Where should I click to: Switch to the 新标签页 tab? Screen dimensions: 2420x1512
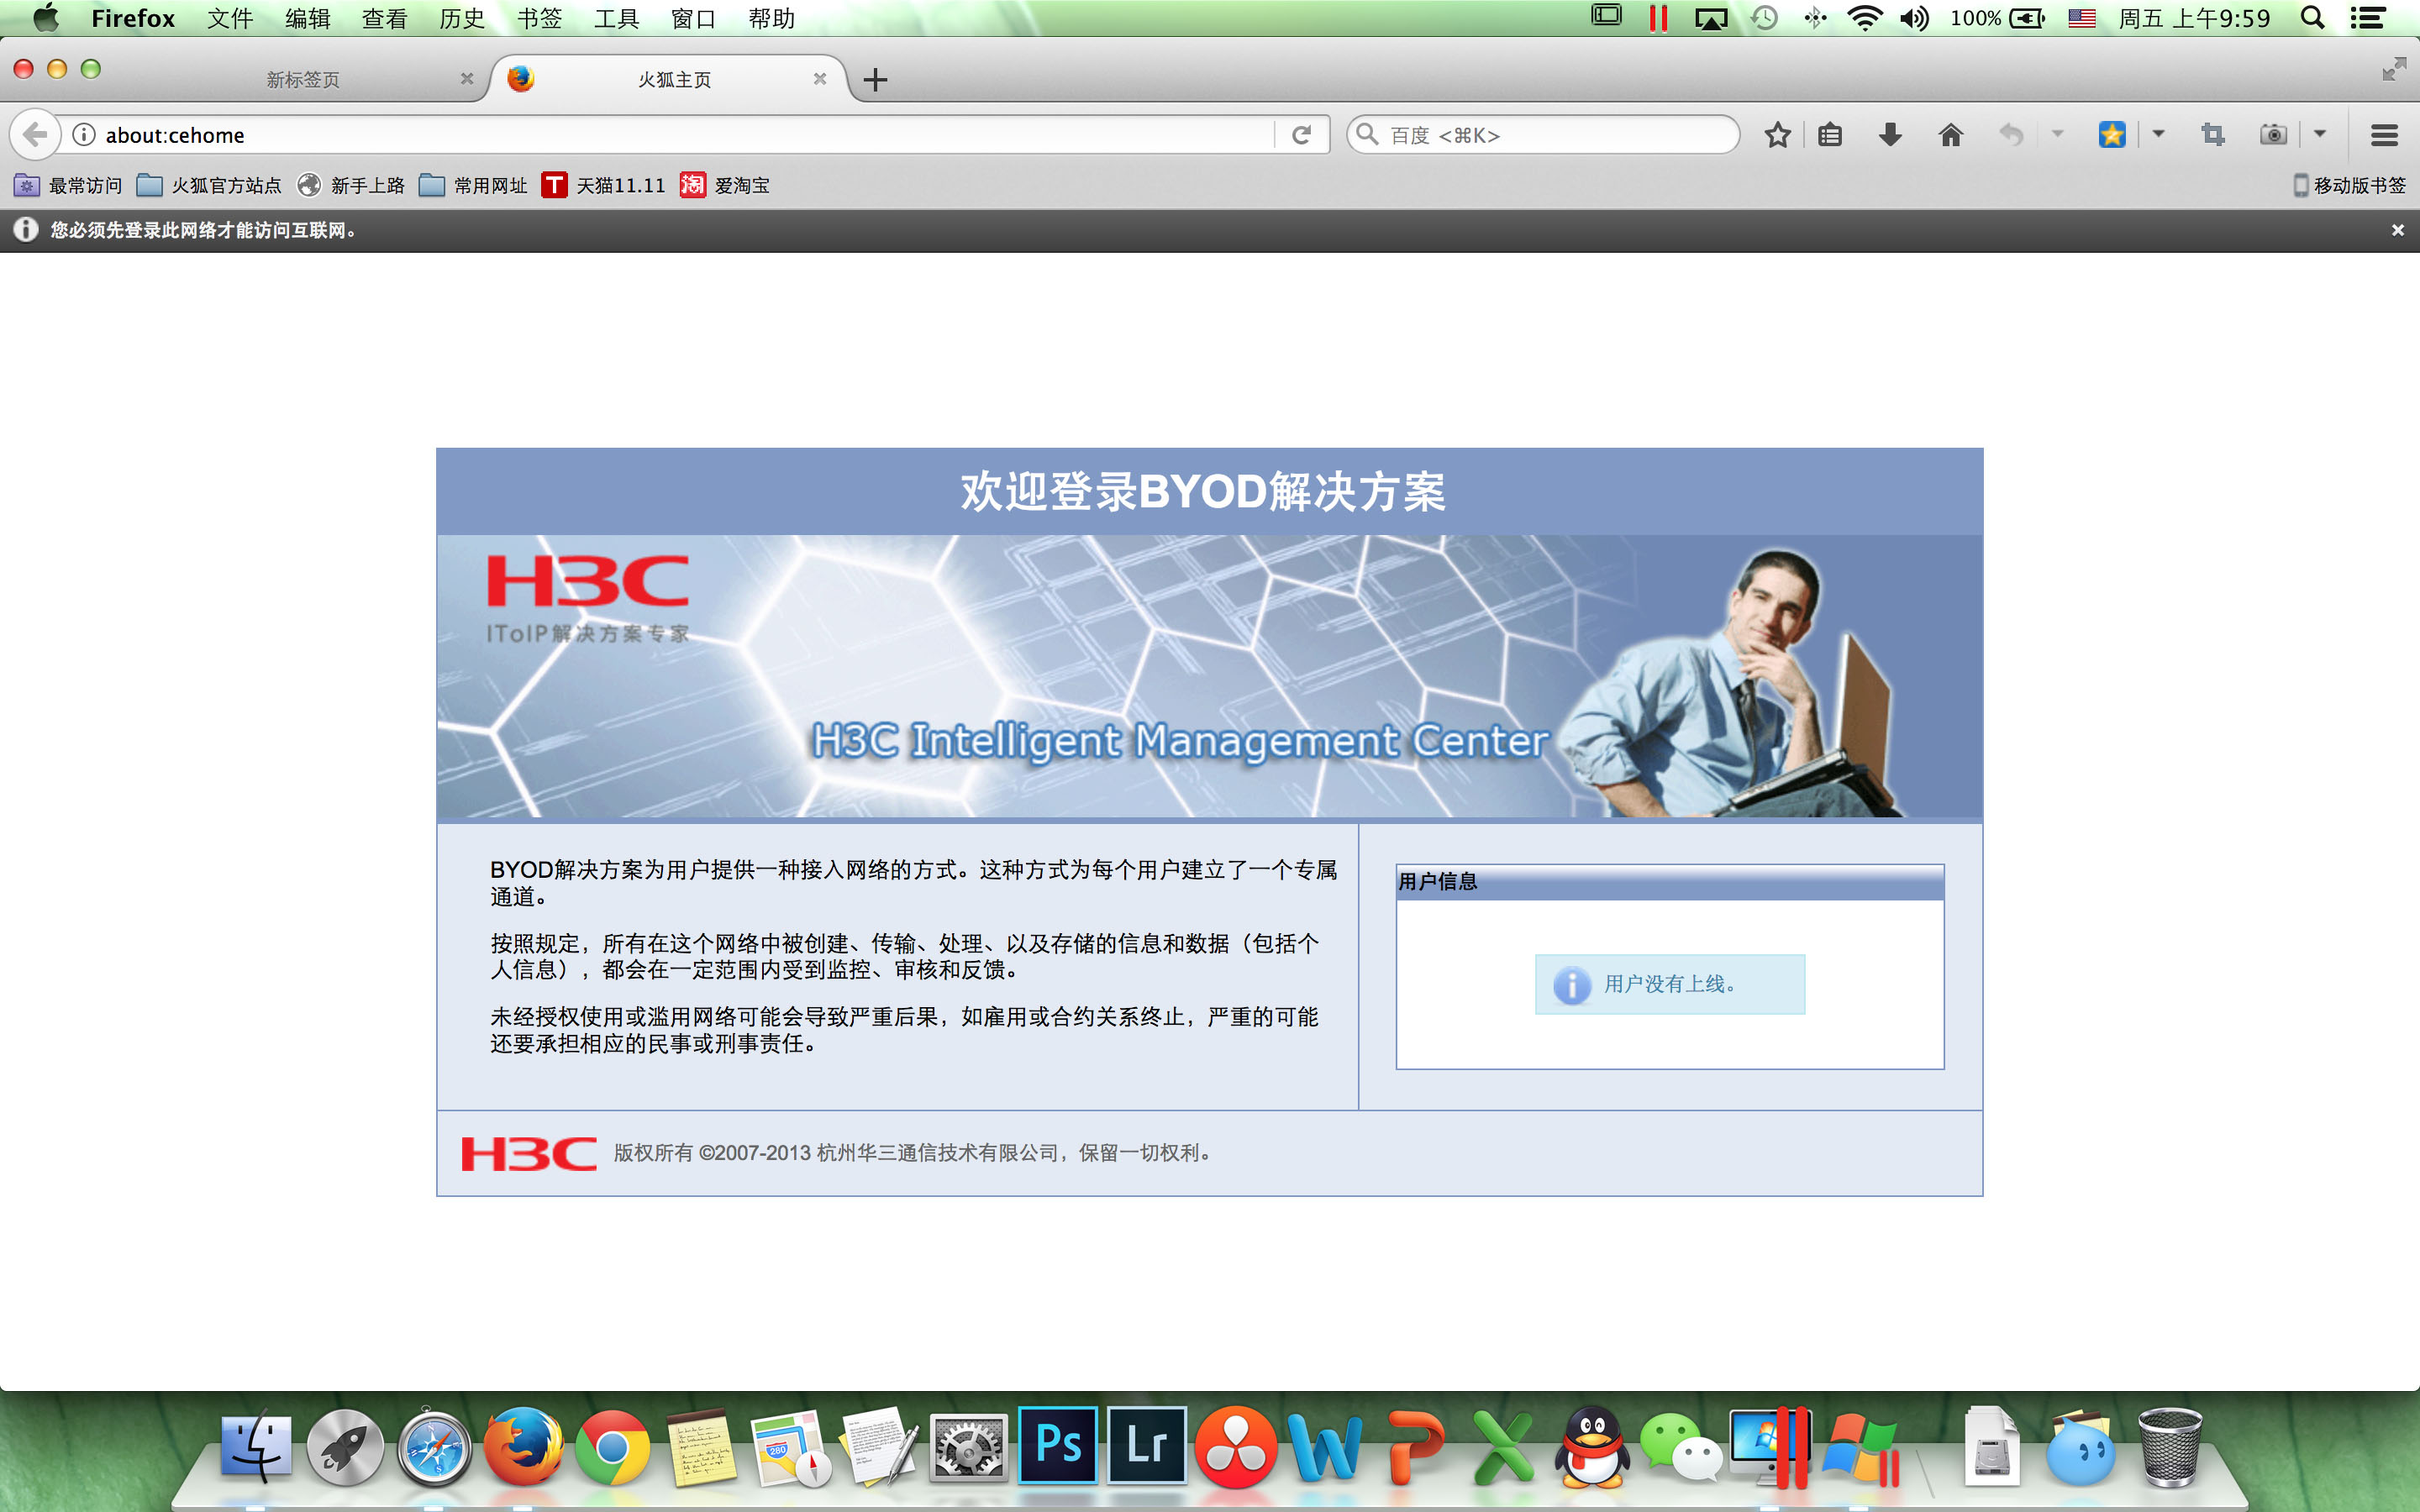303,79
